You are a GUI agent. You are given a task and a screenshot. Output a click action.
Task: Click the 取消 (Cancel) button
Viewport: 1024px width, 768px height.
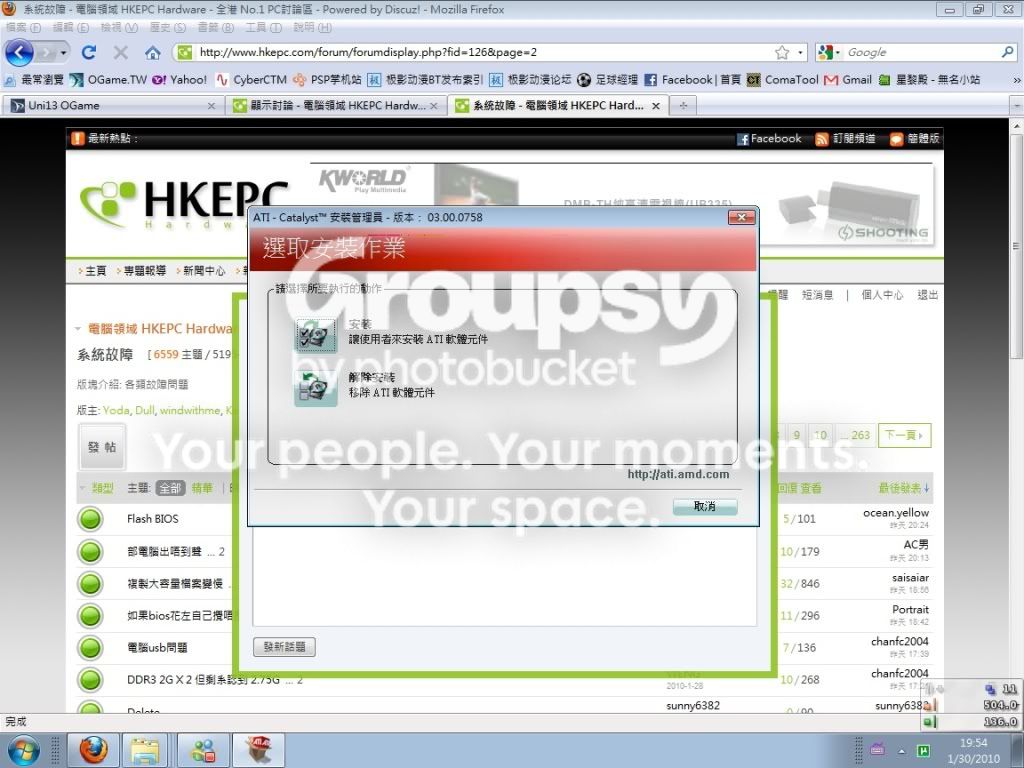[x=705, y=506]
